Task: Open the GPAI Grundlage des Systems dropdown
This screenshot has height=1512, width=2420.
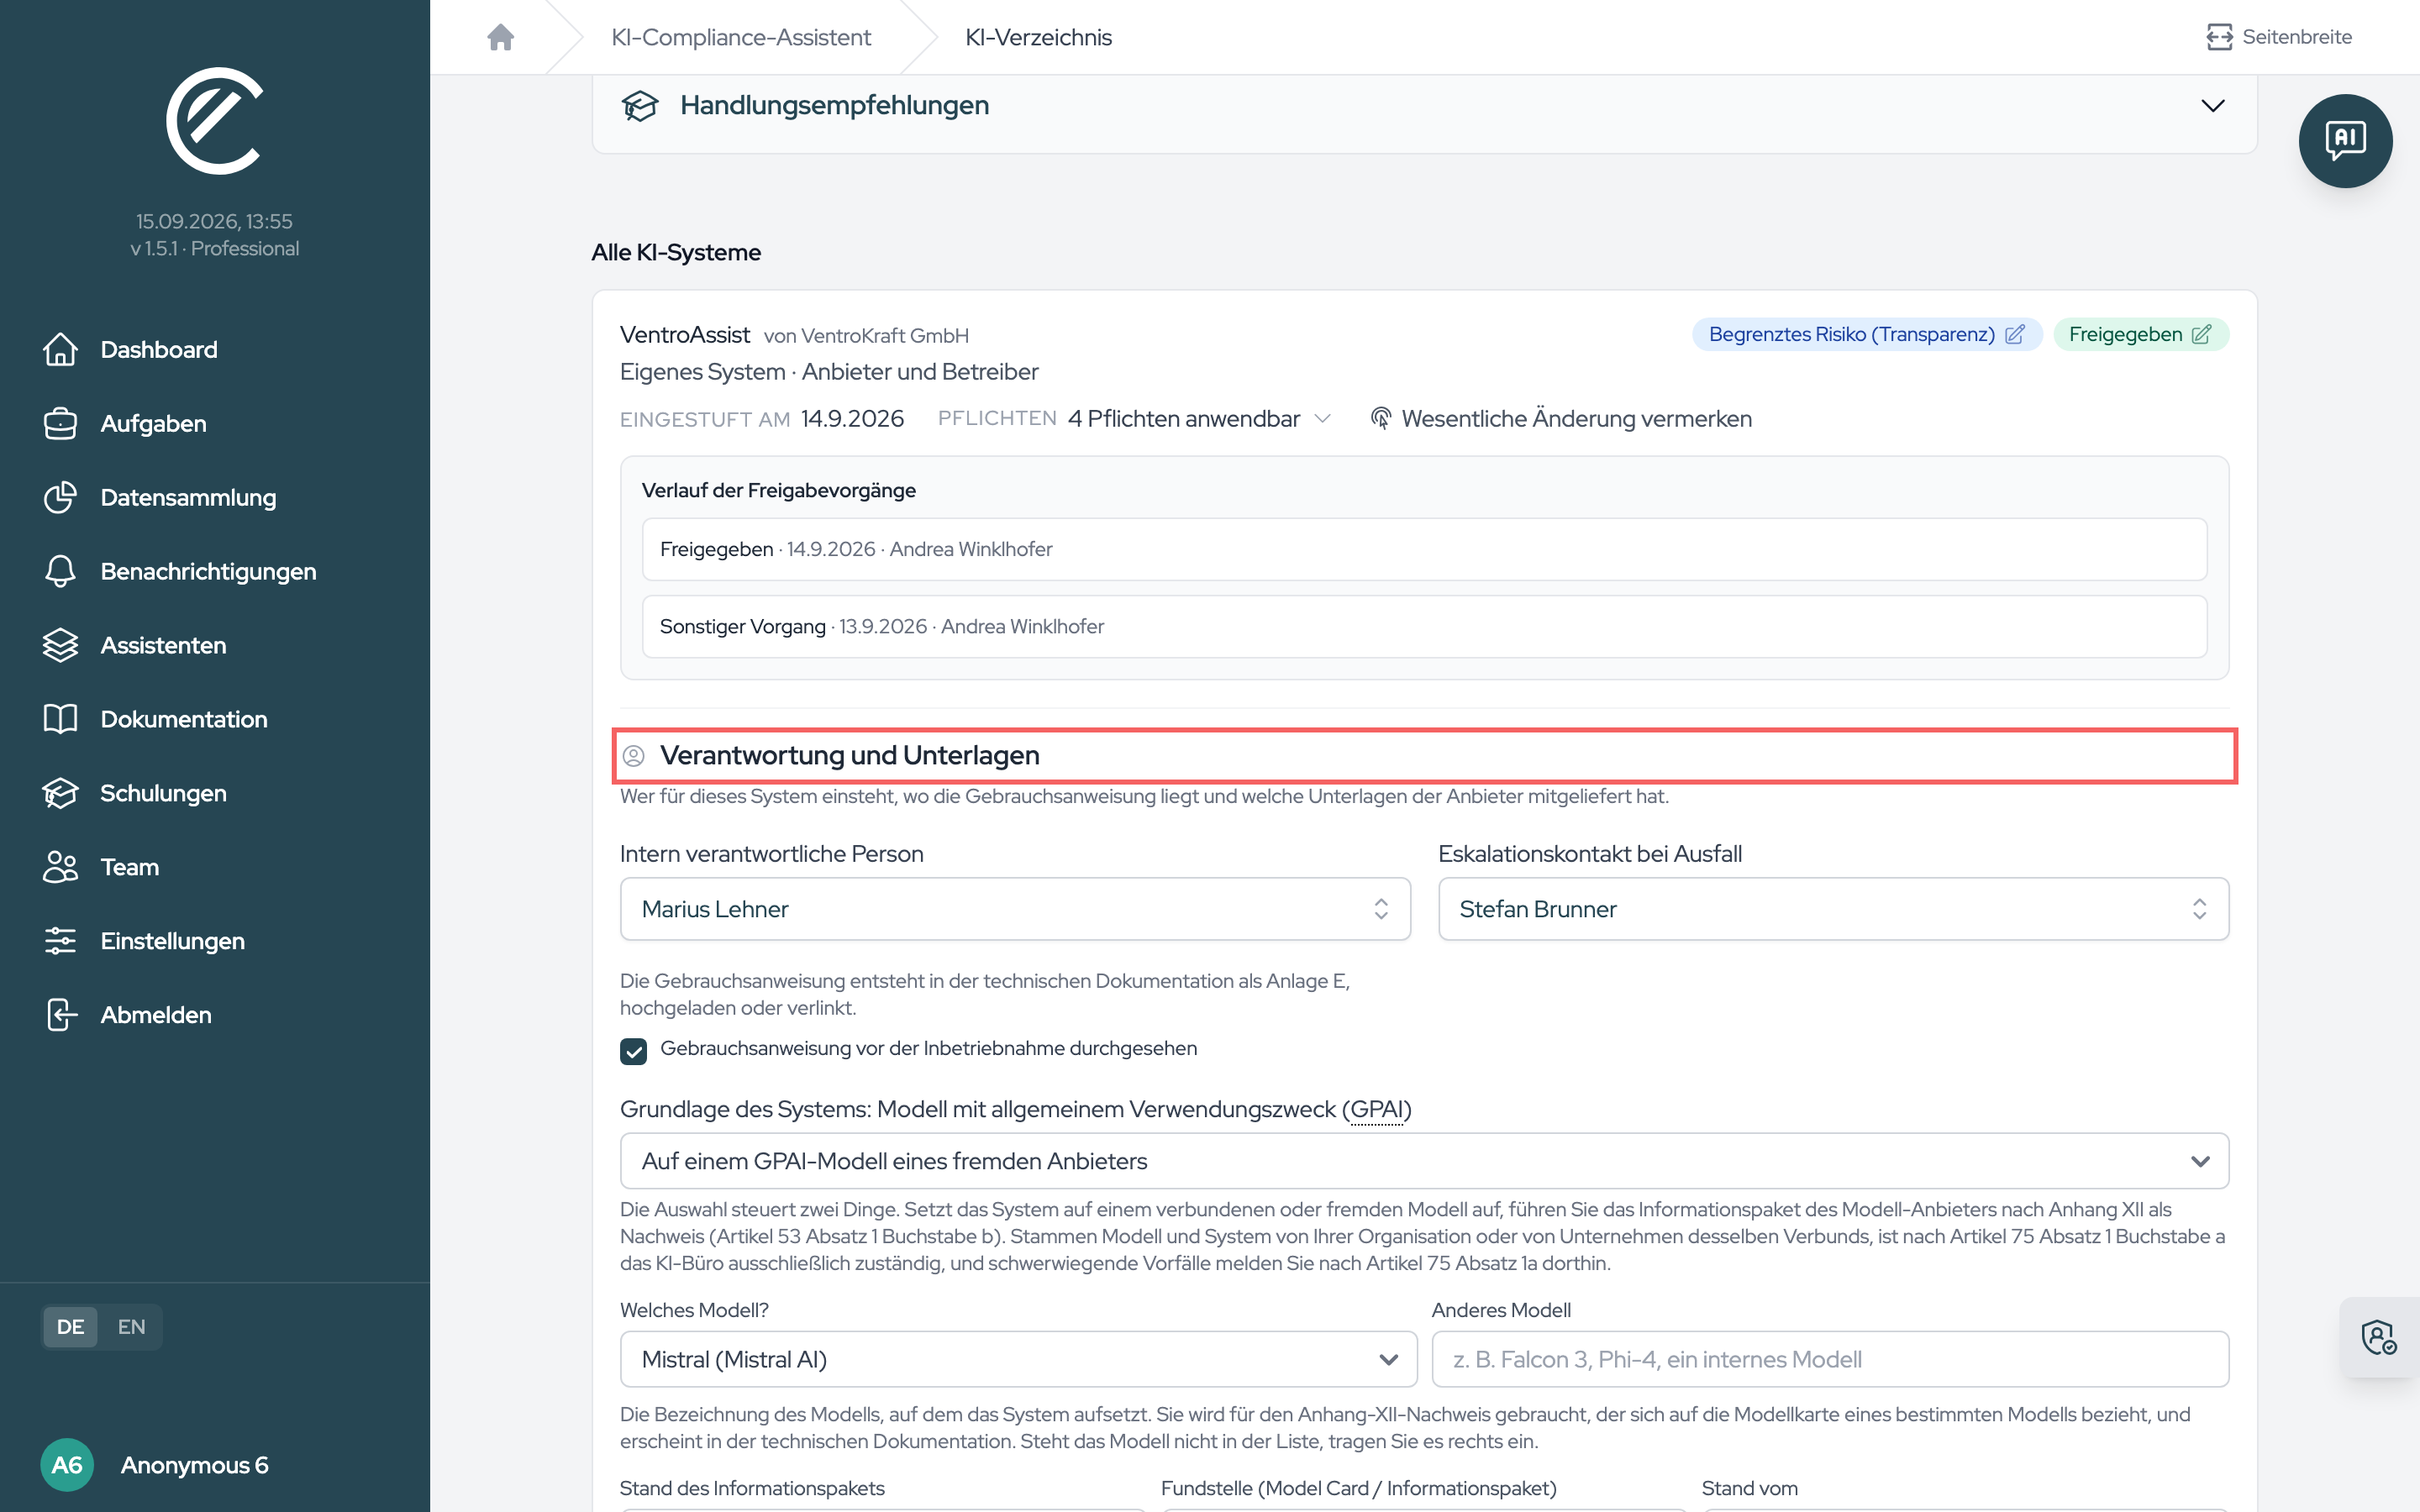Action: [1424, 1161]
